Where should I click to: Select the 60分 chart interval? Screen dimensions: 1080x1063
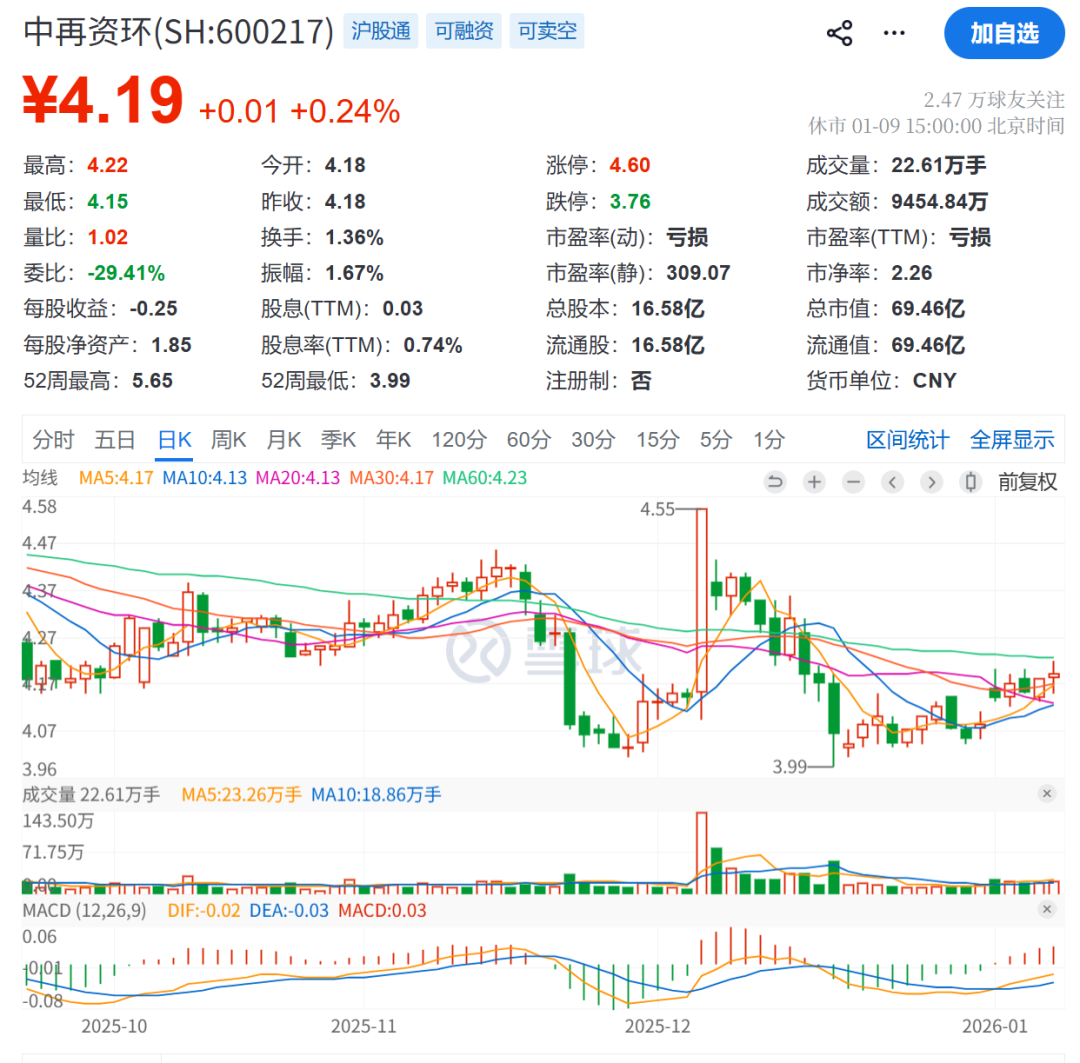click(528, 439)
